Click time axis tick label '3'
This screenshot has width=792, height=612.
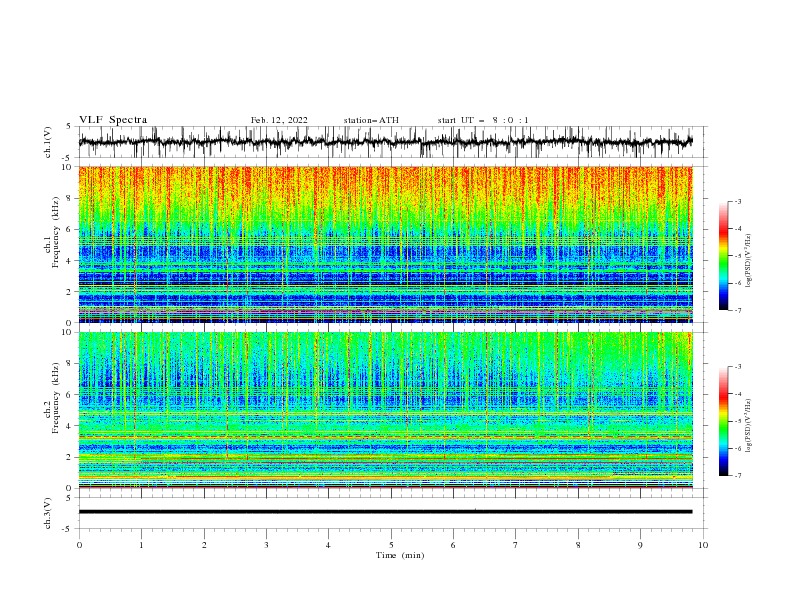(266, 545)
